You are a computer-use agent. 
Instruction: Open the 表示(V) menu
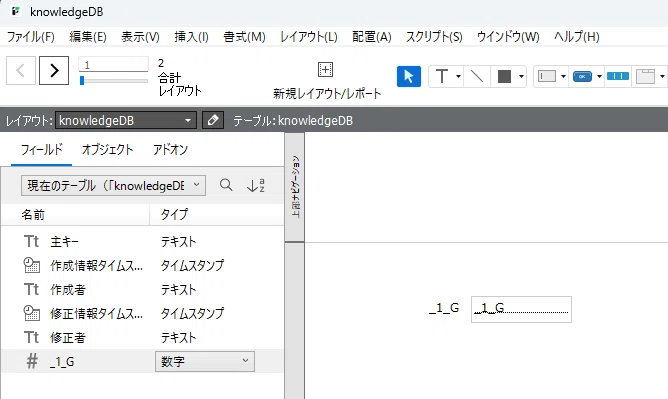(140, 37)
